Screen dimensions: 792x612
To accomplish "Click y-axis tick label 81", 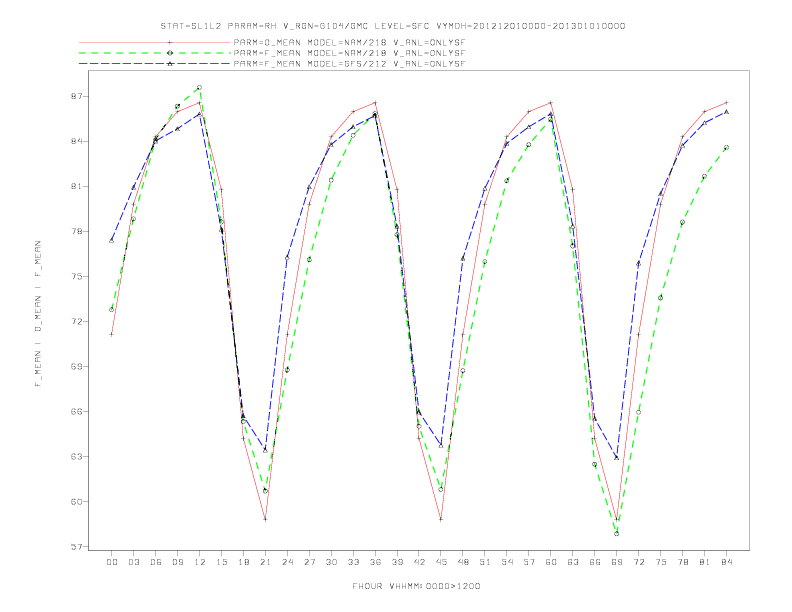I will tap(78, 186).
